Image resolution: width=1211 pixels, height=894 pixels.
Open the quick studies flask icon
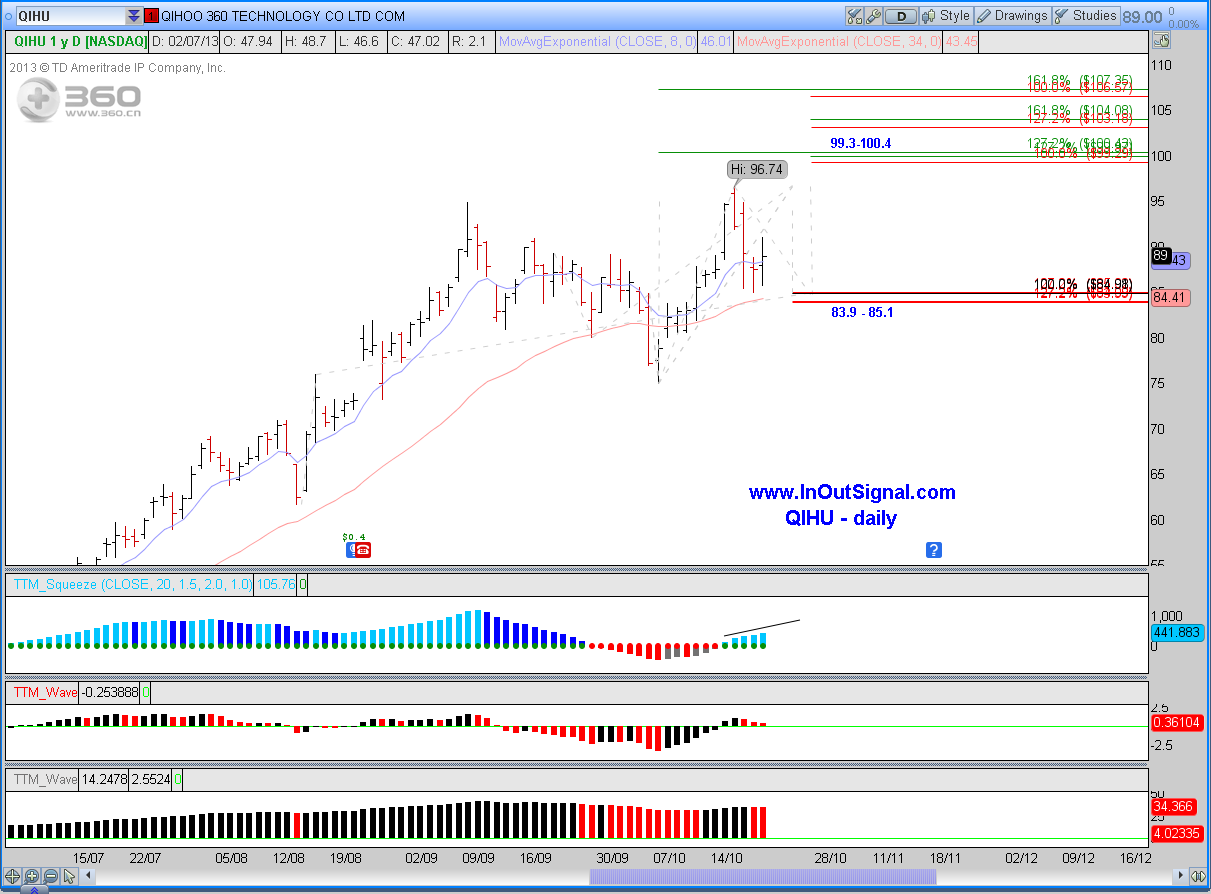854,16
